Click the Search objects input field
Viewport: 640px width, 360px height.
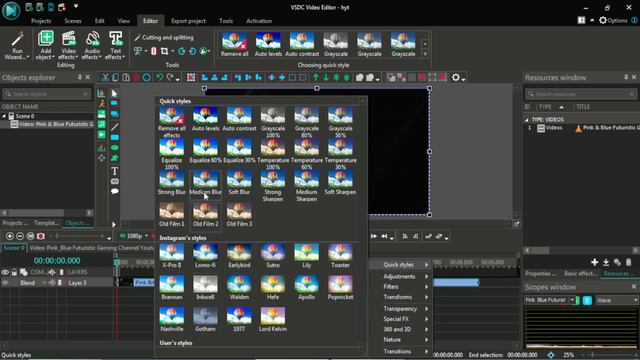point(47,94)
